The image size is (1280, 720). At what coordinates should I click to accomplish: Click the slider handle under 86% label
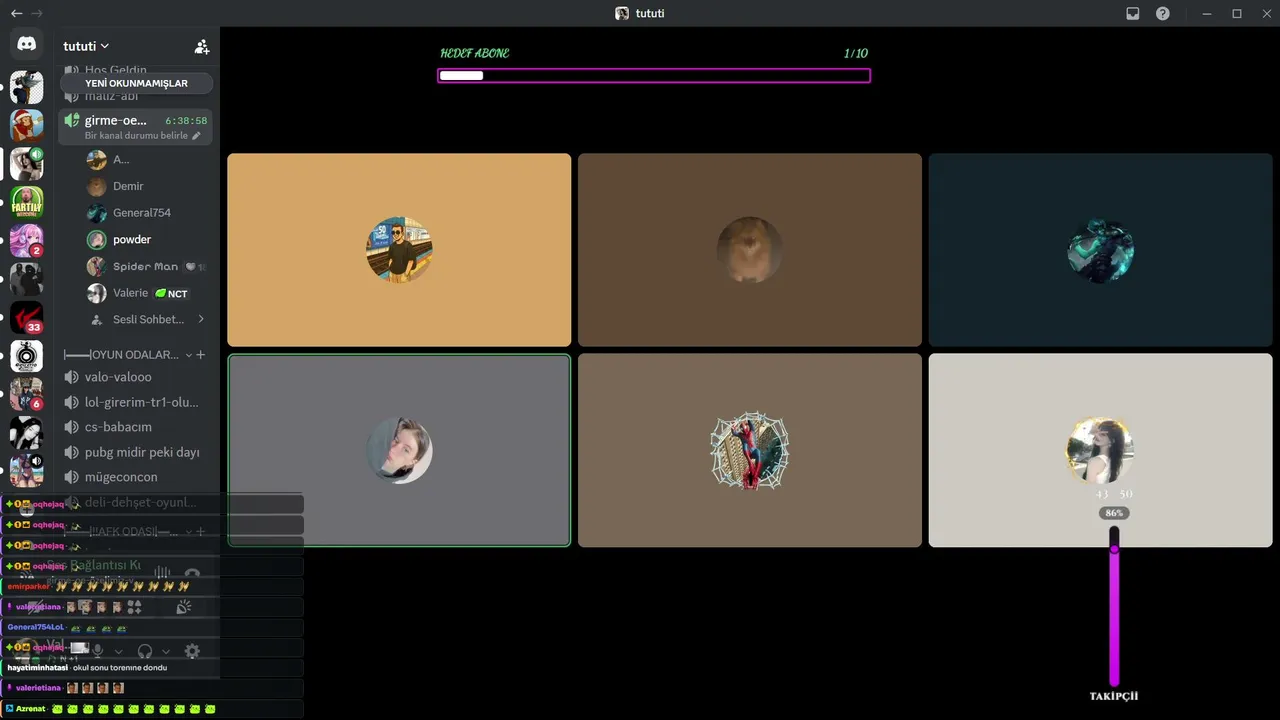(1114, 548)
